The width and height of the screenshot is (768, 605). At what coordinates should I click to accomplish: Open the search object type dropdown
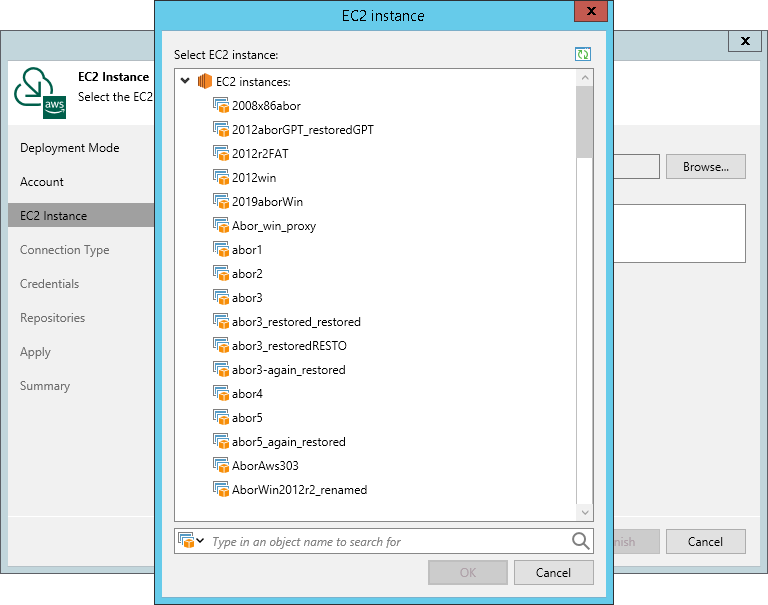[x=191, y=541]
